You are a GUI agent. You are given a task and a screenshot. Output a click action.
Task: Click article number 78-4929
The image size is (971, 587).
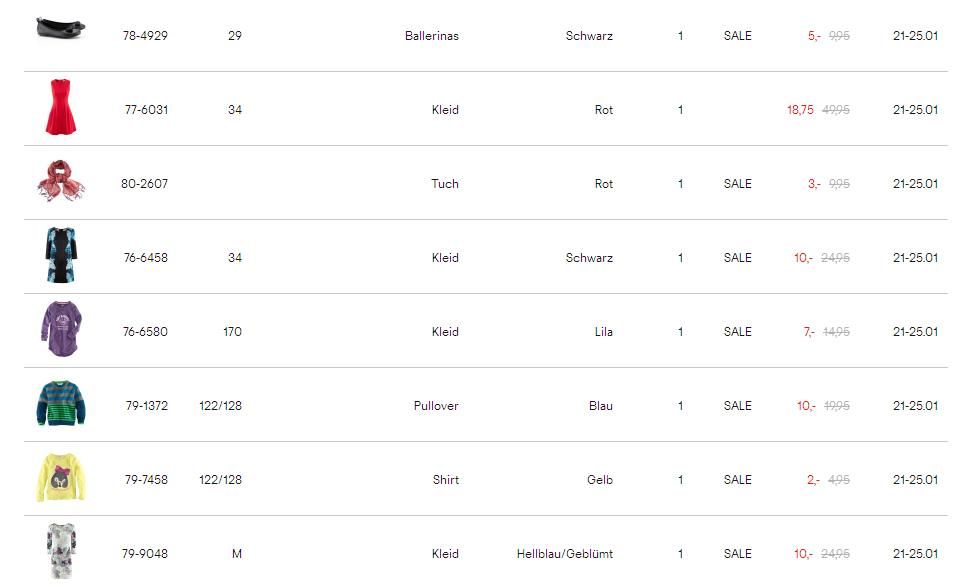tap(145, 36)
